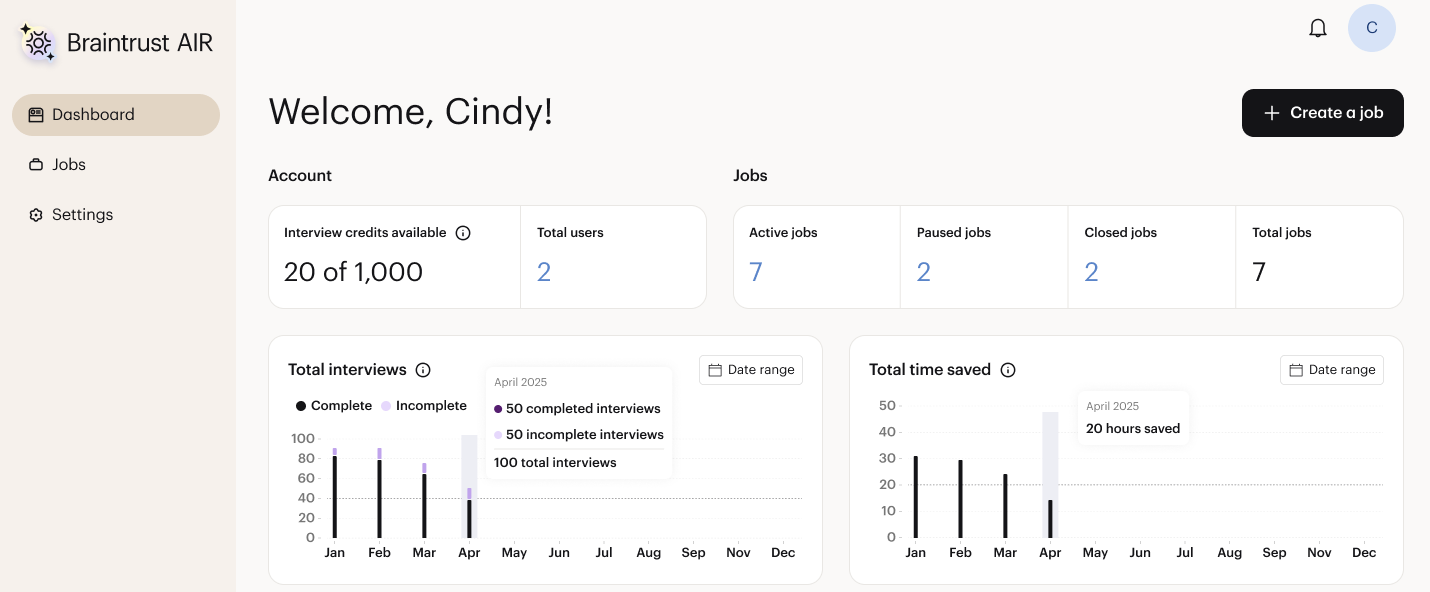Open the user avatar profile menu

pyautogui.click(x=1371, y=28)
